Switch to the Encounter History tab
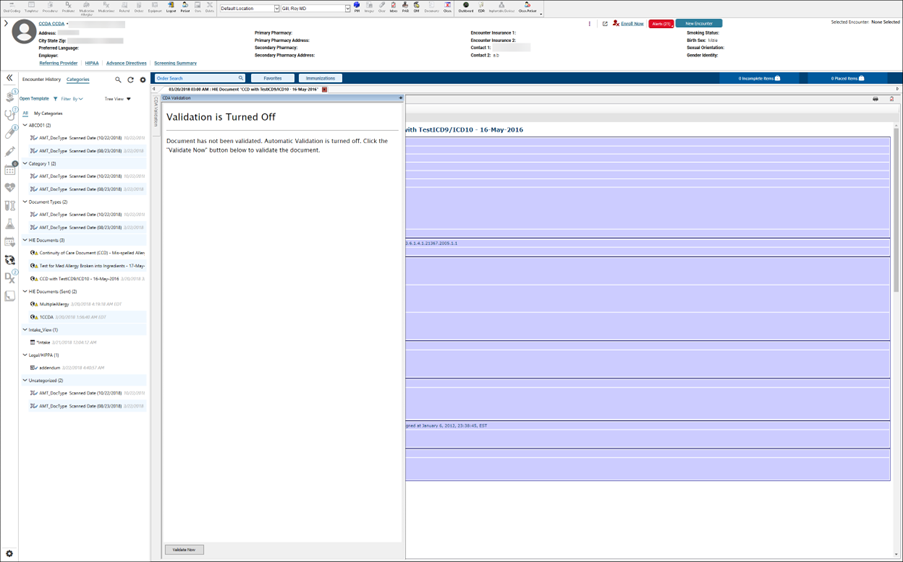The height and width of the screenshot is (562, 903). pos(41,79)
